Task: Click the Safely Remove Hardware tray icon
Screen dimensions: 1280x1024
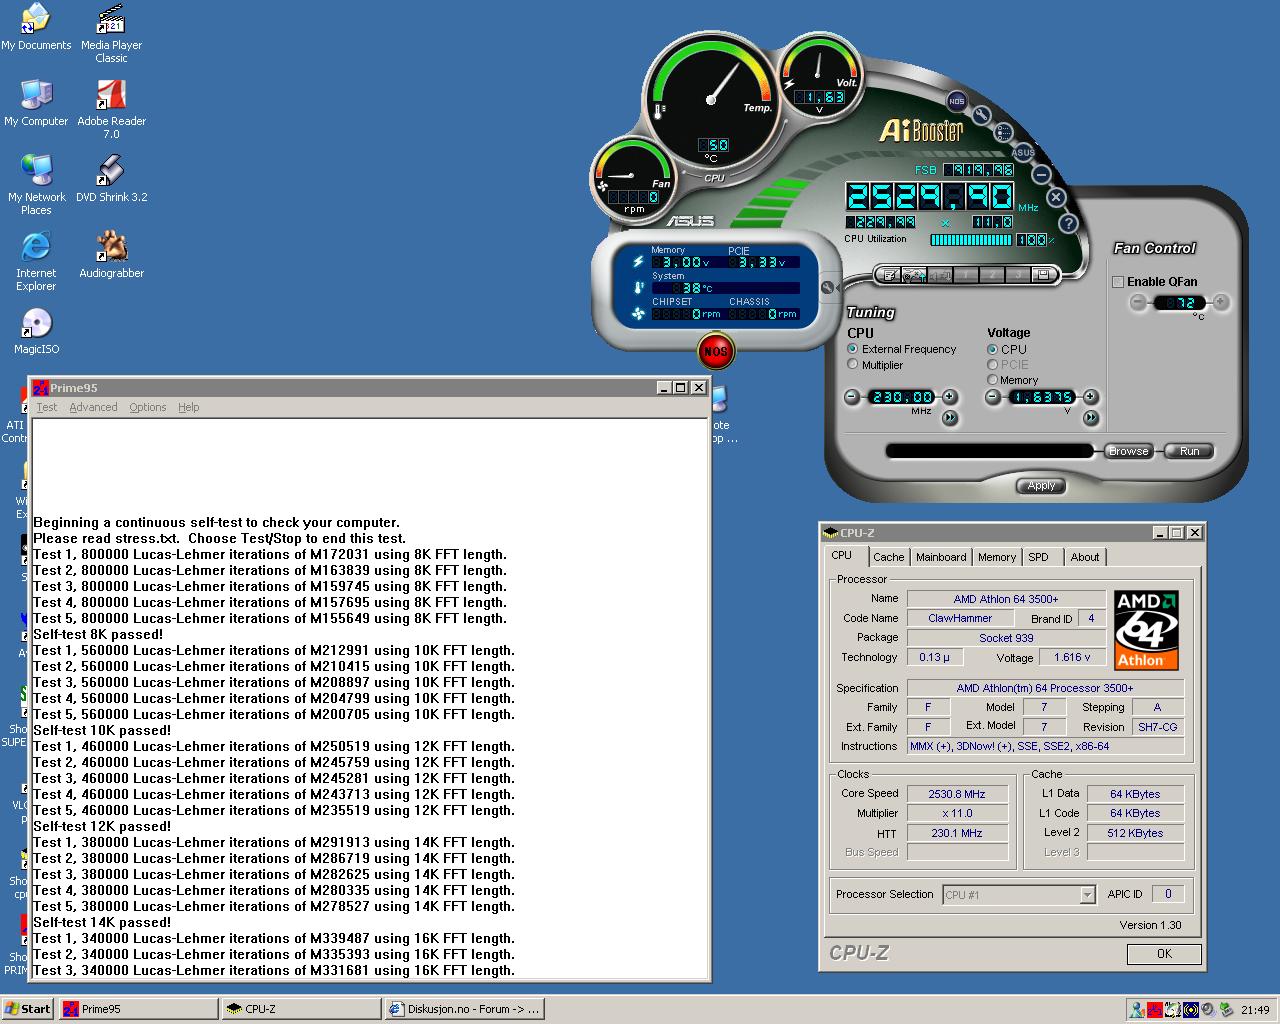Action: click(x=1226, y=1010)
